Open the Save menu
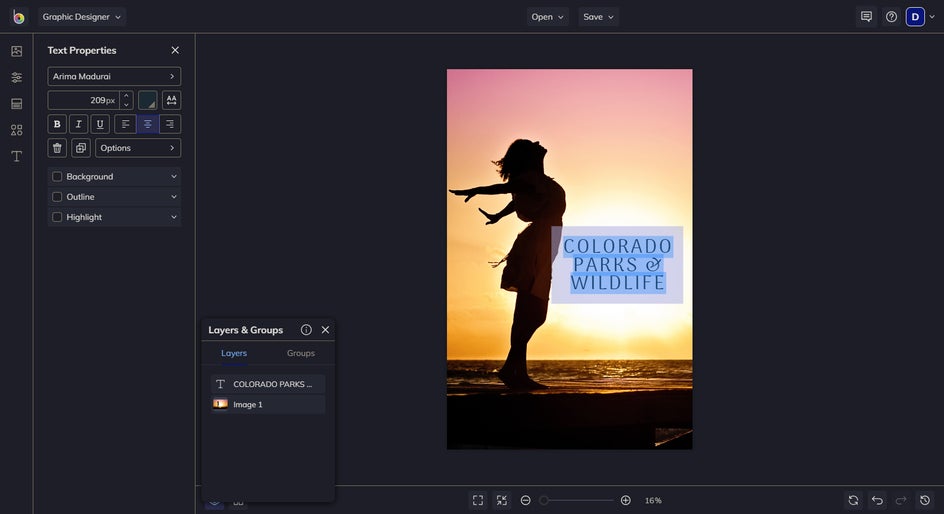The image size is (944, 514). point(598,17)
